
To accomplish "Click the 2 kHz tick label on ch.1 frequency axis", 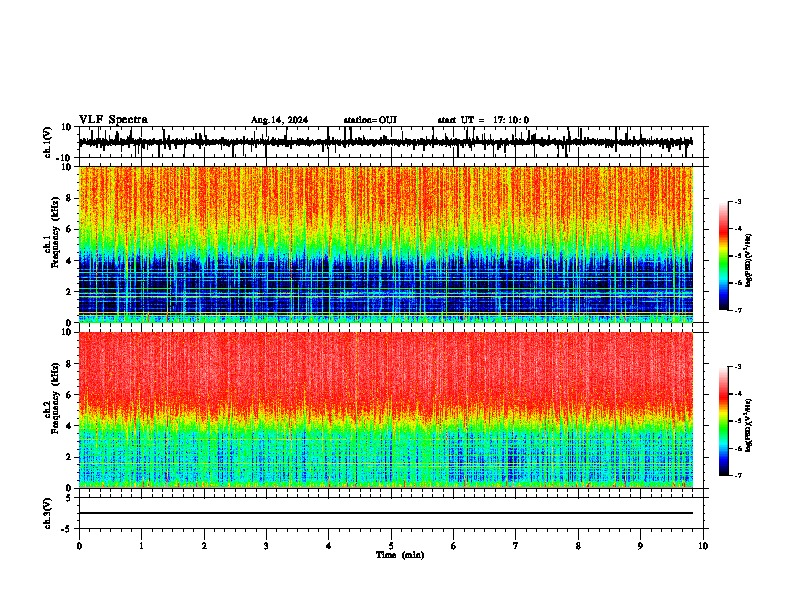I will point(69,292).
